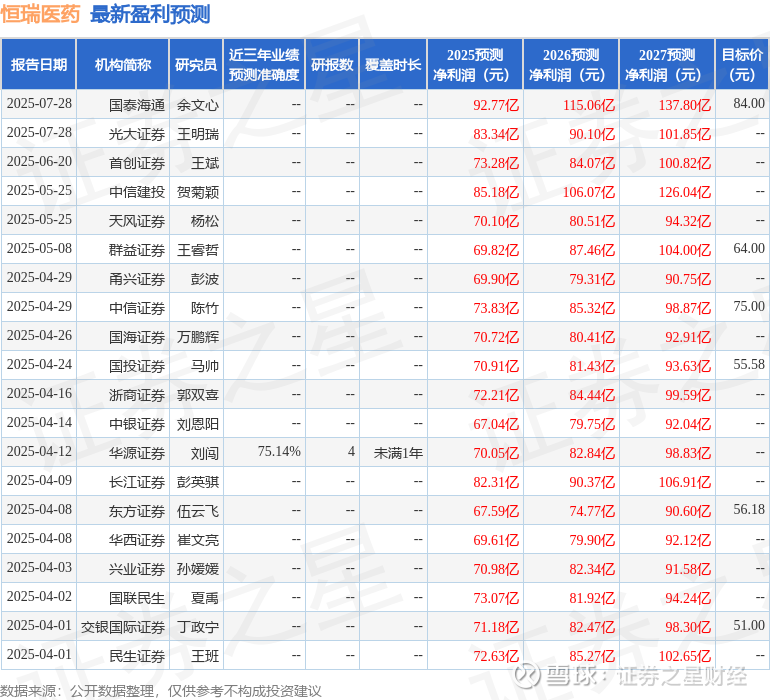Click the 2026预测净利润 column header

[571, 65]
